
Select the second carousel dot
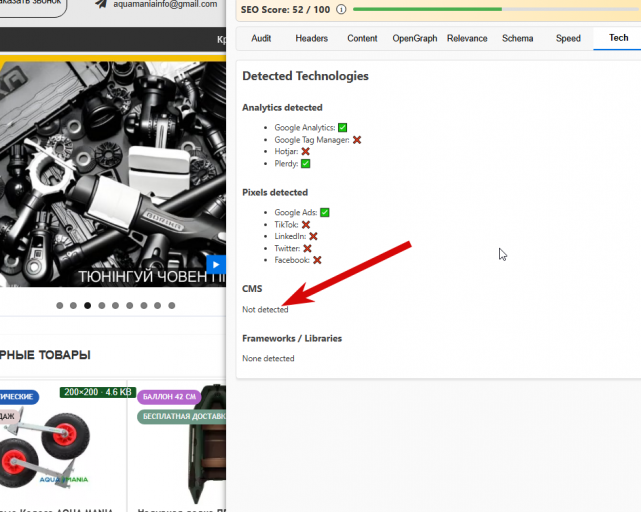(74, 305)
